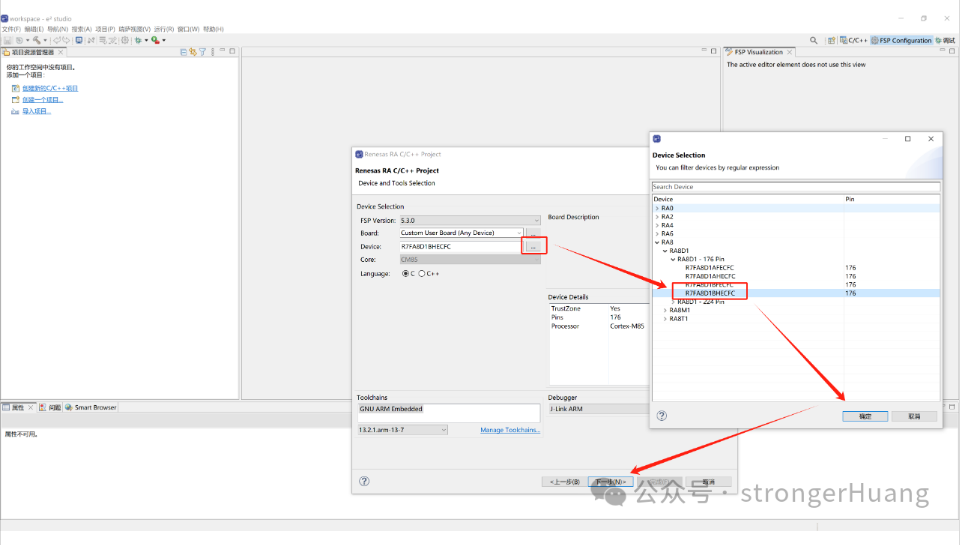Click the blue monitor icon in toolbar
Screen dimensions: 960x545
coord(79,40)
